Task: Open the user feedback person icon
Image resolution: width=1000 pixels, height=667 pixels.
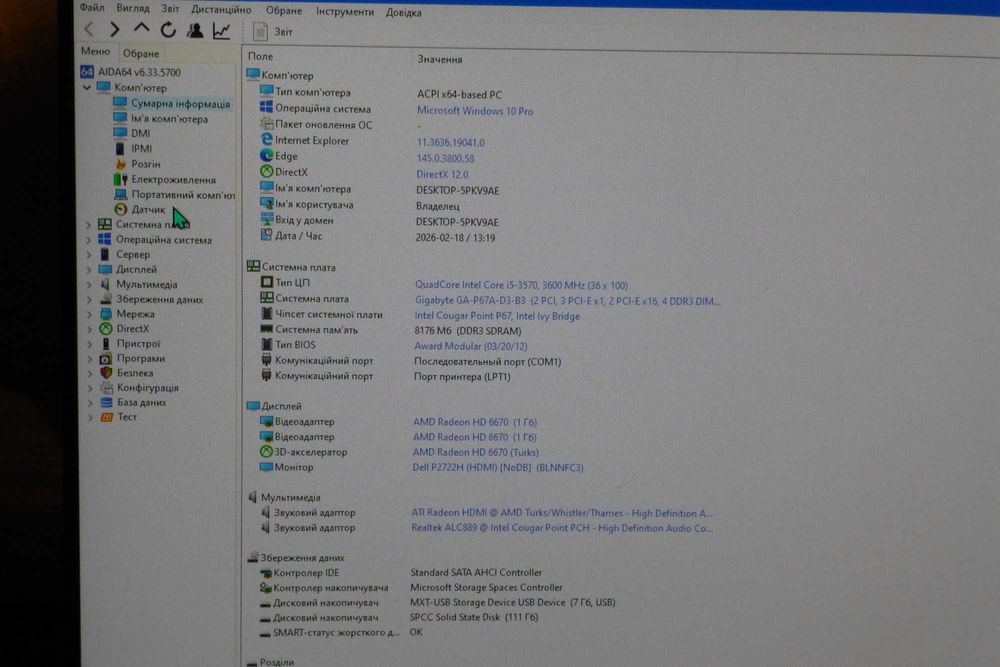Action: click(x=195, y=30)
